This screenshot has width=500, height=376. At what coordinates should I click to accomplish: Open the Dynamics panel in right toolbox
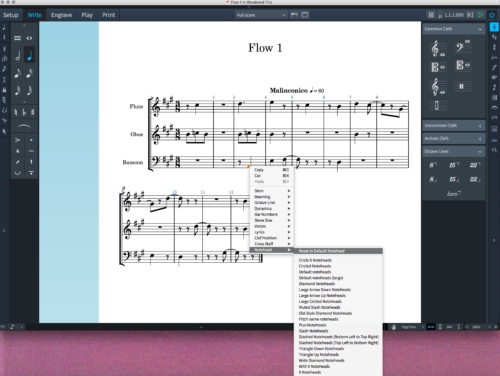[x=494, y=67]
